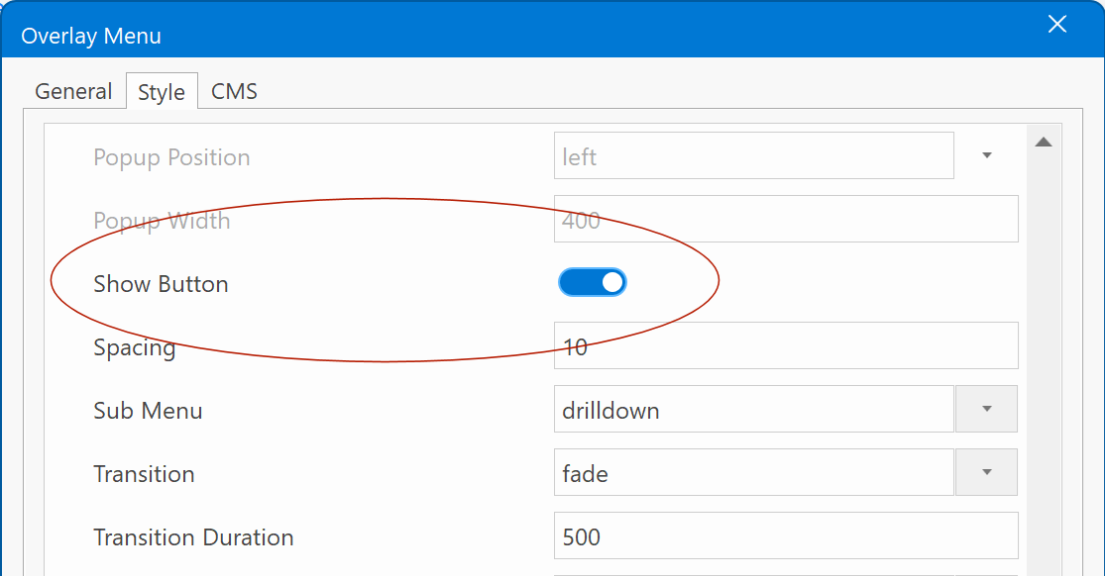This screenshot has height=581, width=1106.
Task: Toggle the Show Button switch
Action: click(592, 283)
